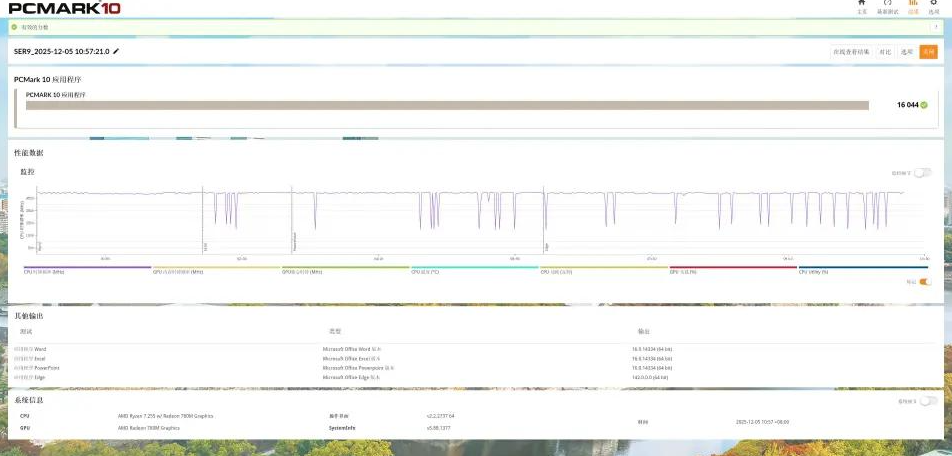
Task: Select the purple CPU clock frequency legend
Action: click(x=86, y=271)
